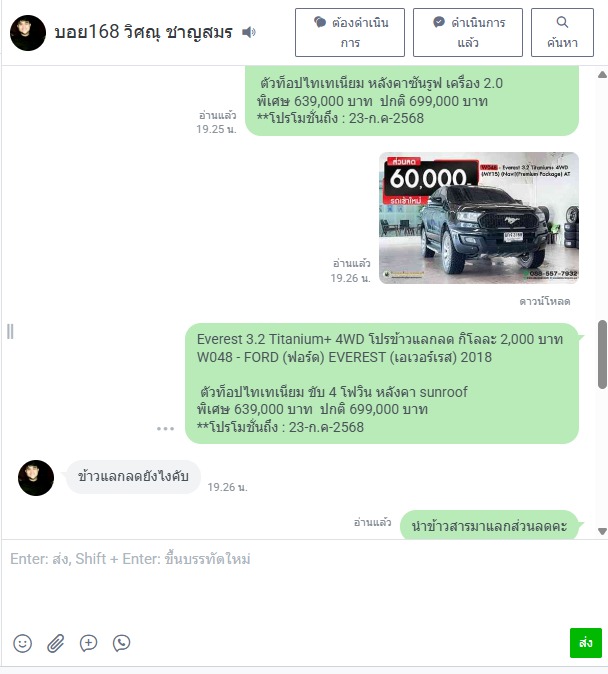Viewport: 608px width, 674px height.
Task: Open contact profile picture in header
Action: point(28,33)
